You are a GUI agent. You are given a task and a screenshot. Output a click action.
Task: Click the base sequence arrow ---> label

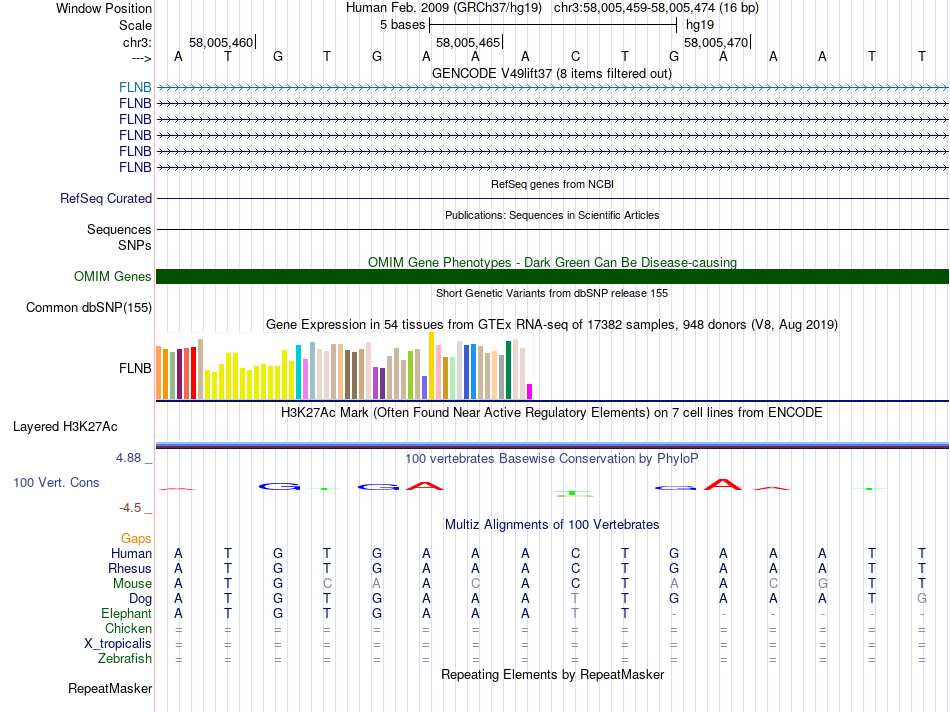(142, 58)
